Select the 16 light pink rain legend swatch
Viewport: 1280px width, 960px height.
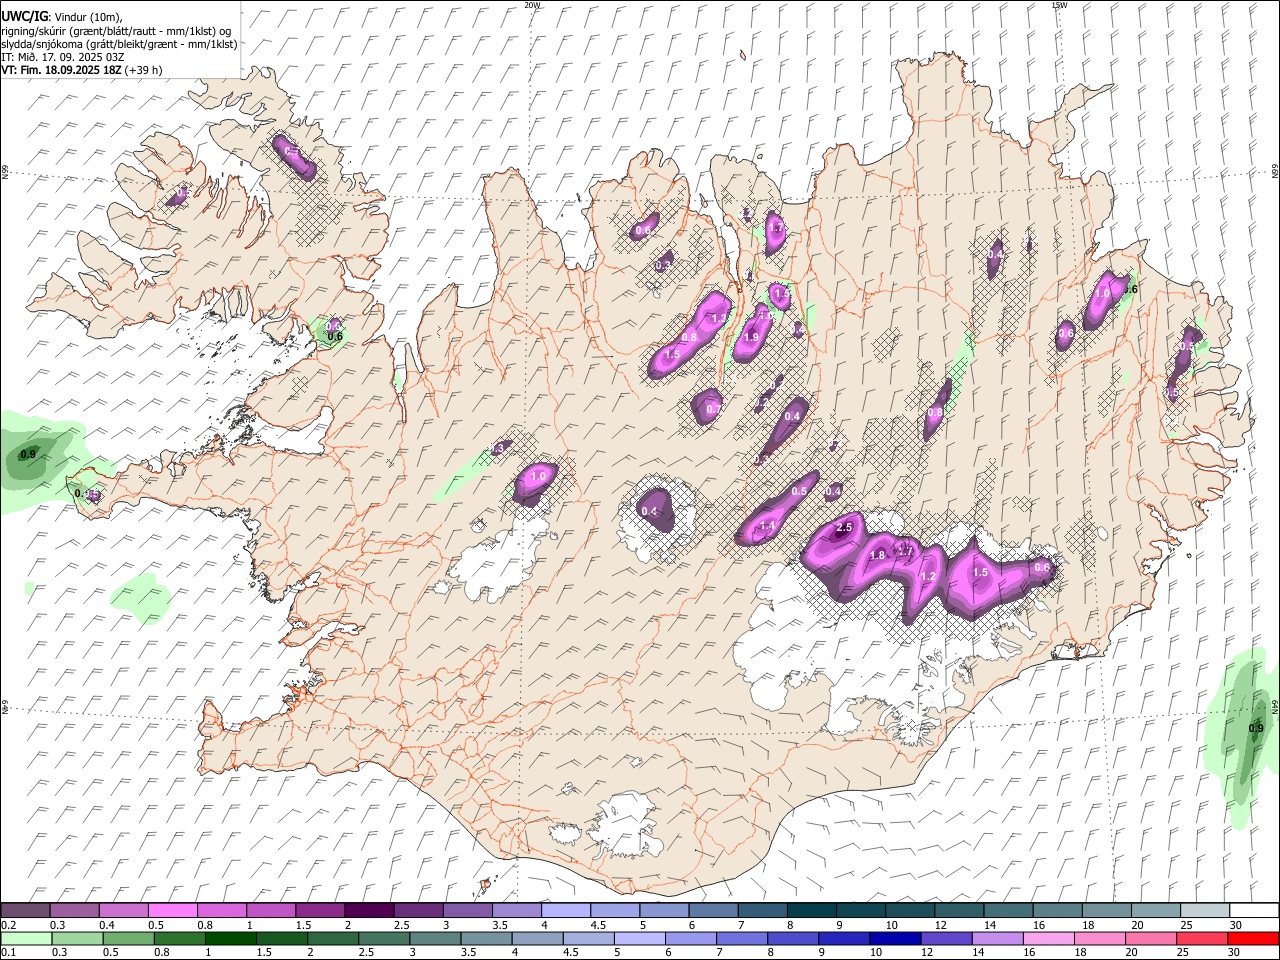[1047, 938]
